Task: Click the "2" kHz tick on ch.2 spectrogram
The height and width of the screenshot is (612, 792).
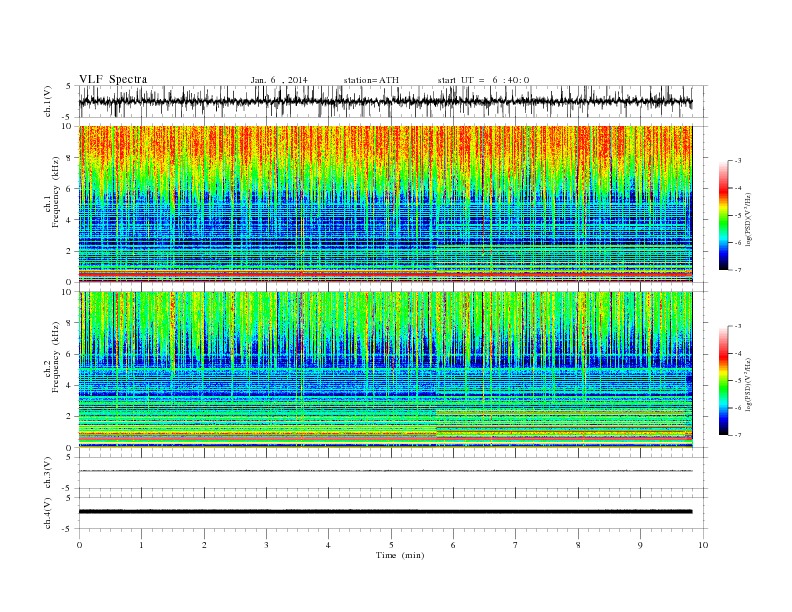Action: coord(69,417)
